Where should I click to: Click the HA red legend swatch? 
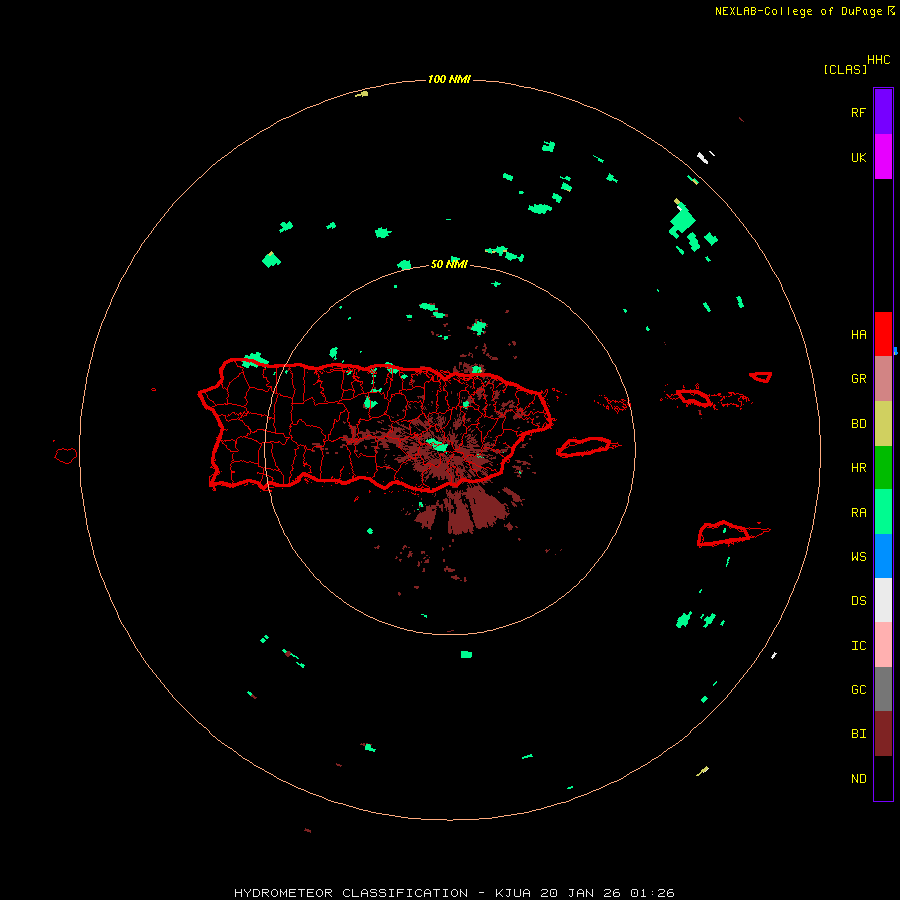tap(883, 334)
